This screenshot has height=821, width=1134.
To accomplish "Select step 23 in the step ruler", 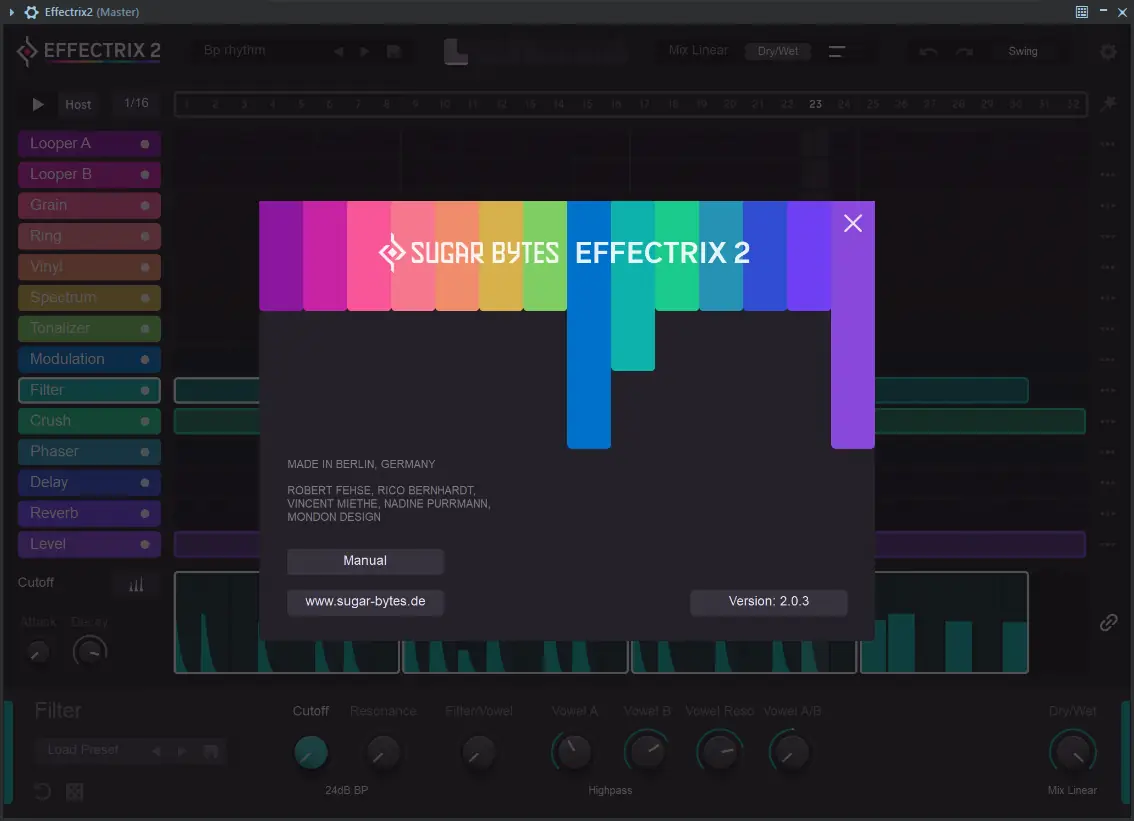I will click(815, 104).
